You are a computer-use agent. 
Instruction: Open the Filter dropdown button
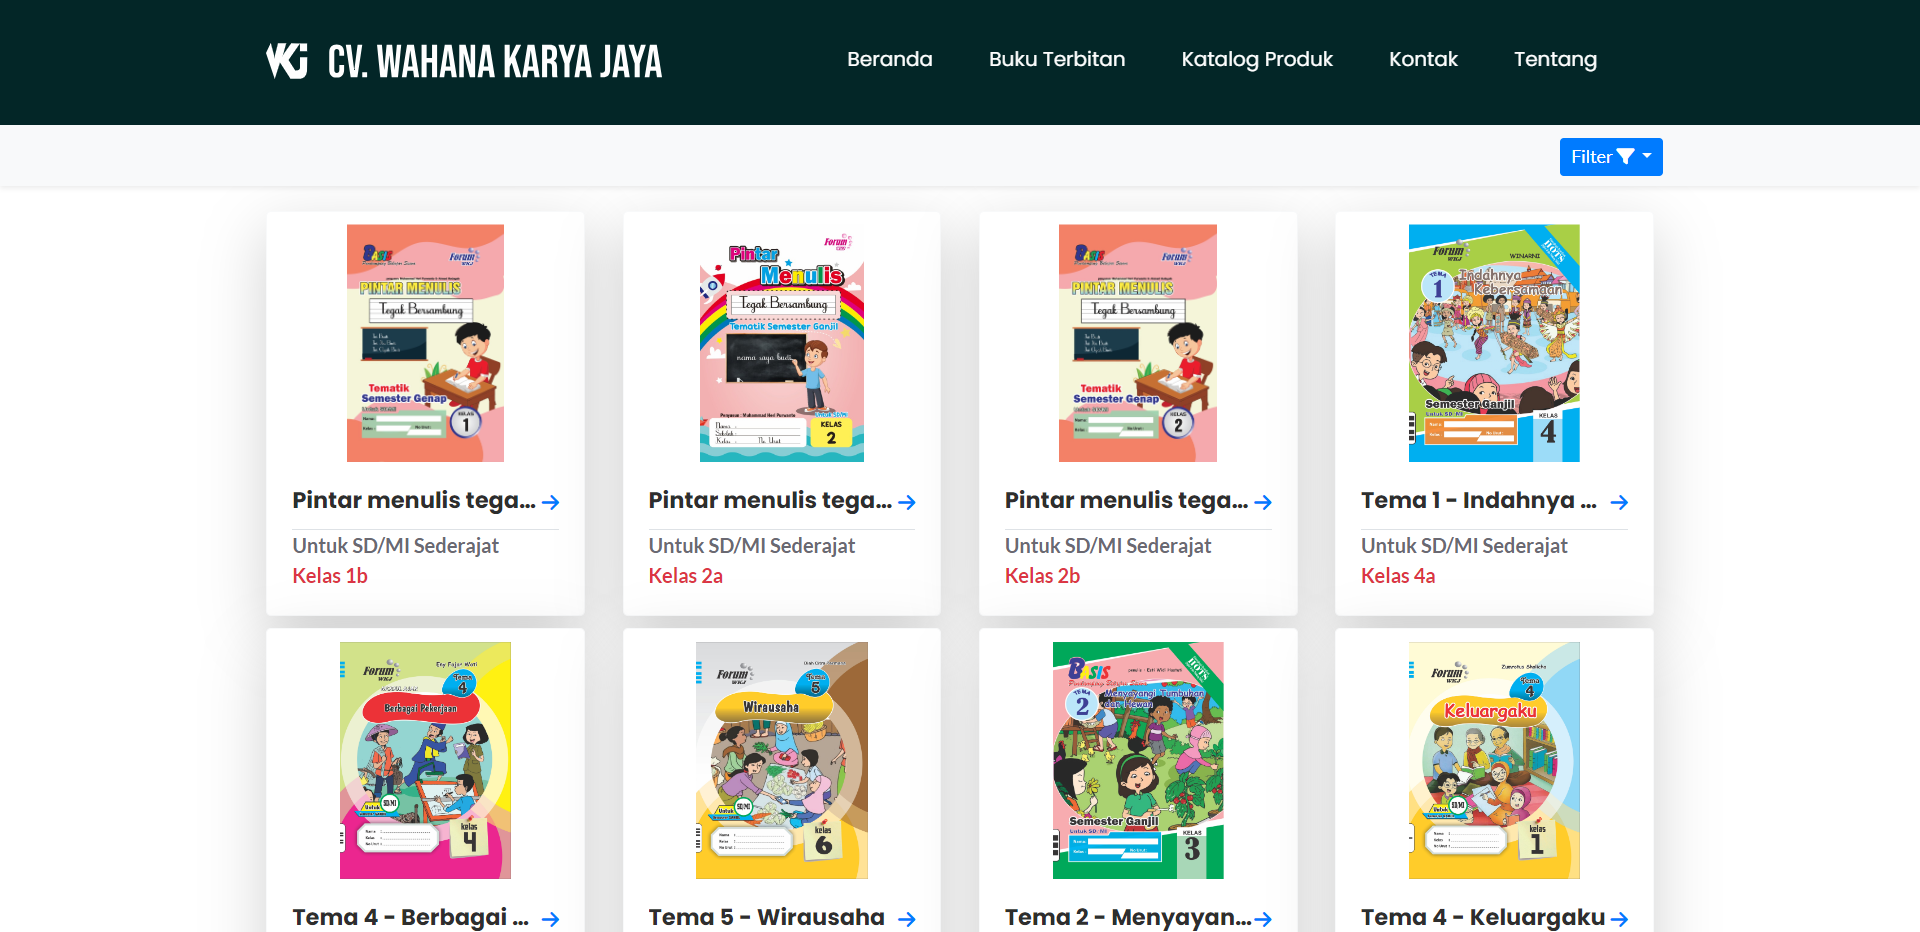[1611, 157]
